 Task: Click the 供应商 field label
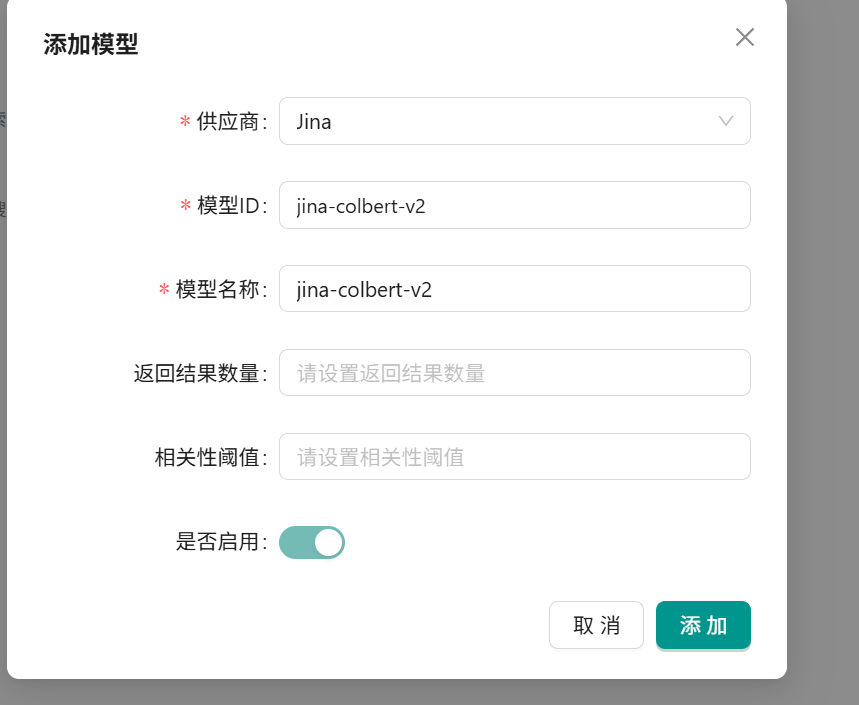click(230, 122)
